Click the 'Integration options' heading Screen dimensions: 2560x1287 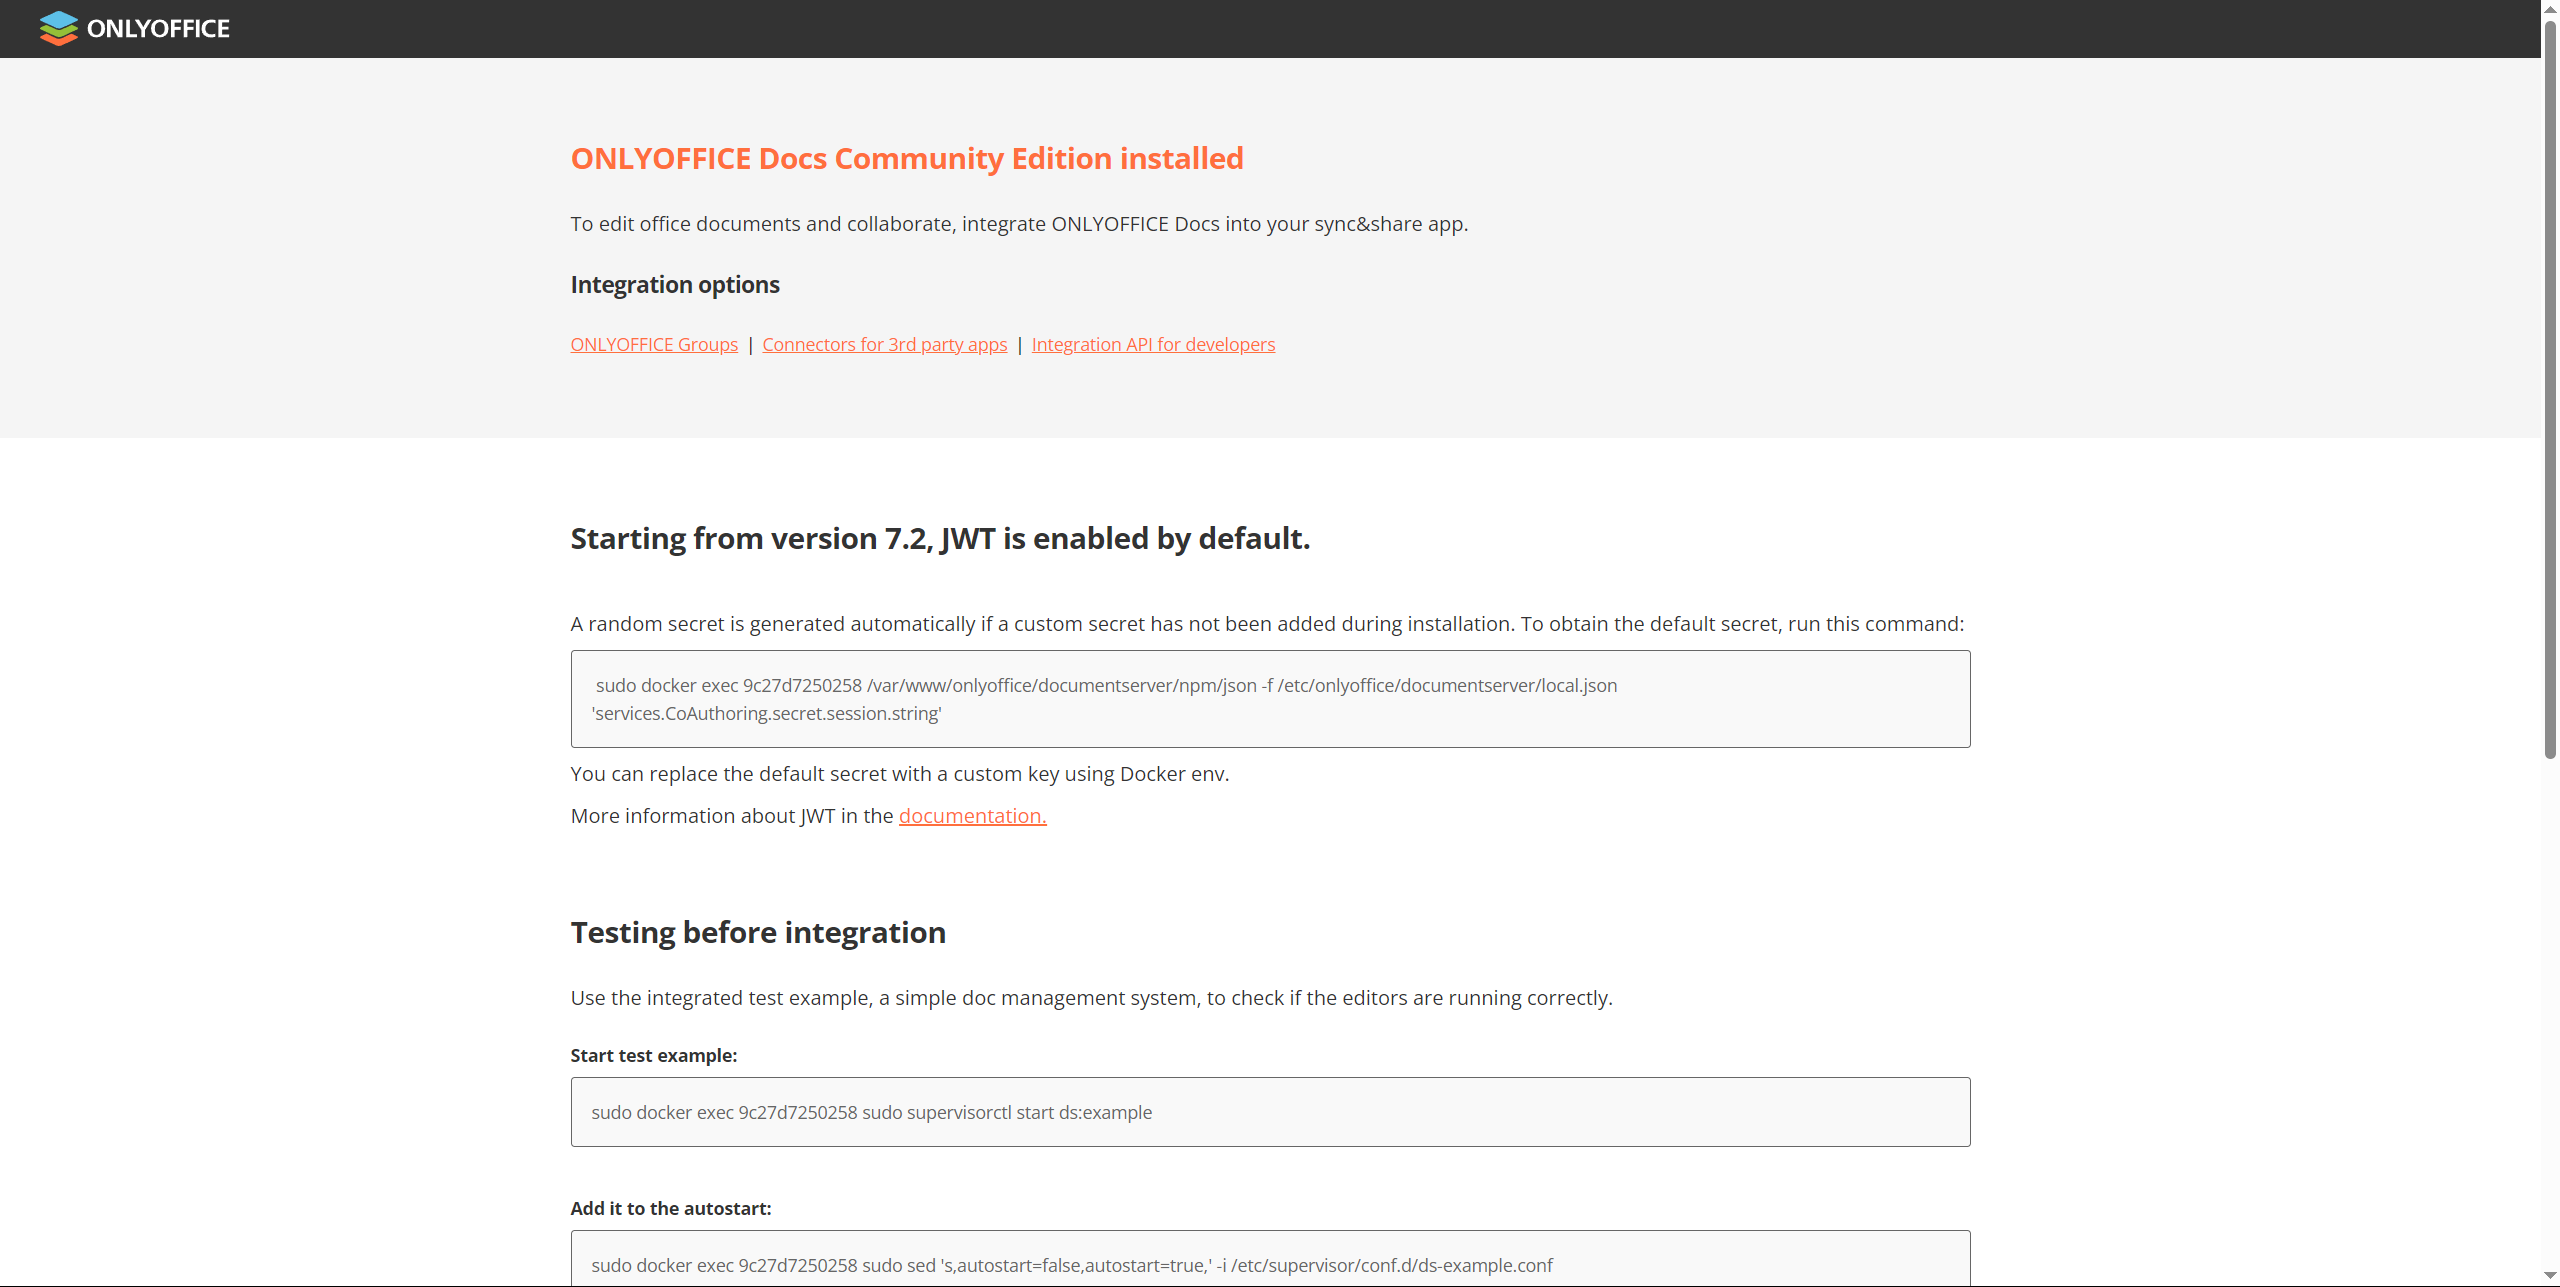tap(675, 285)
